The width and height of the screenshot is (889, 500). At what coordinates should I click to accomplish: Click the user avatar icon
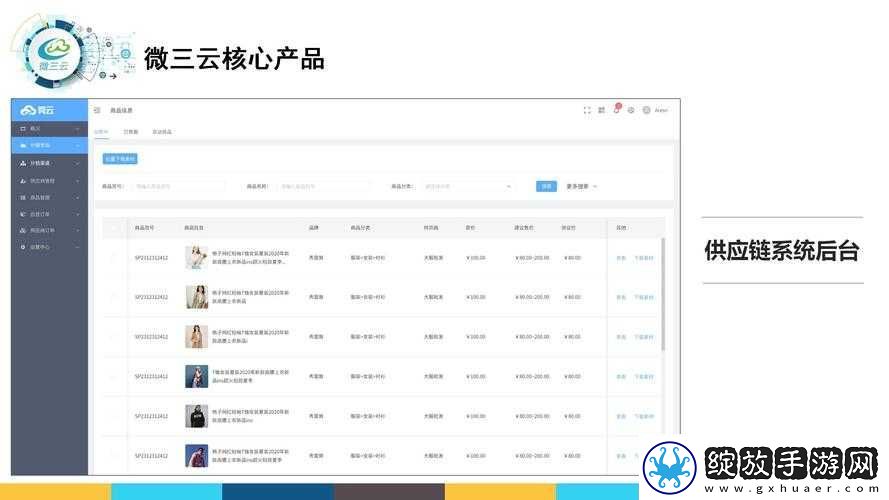(646, 110)
